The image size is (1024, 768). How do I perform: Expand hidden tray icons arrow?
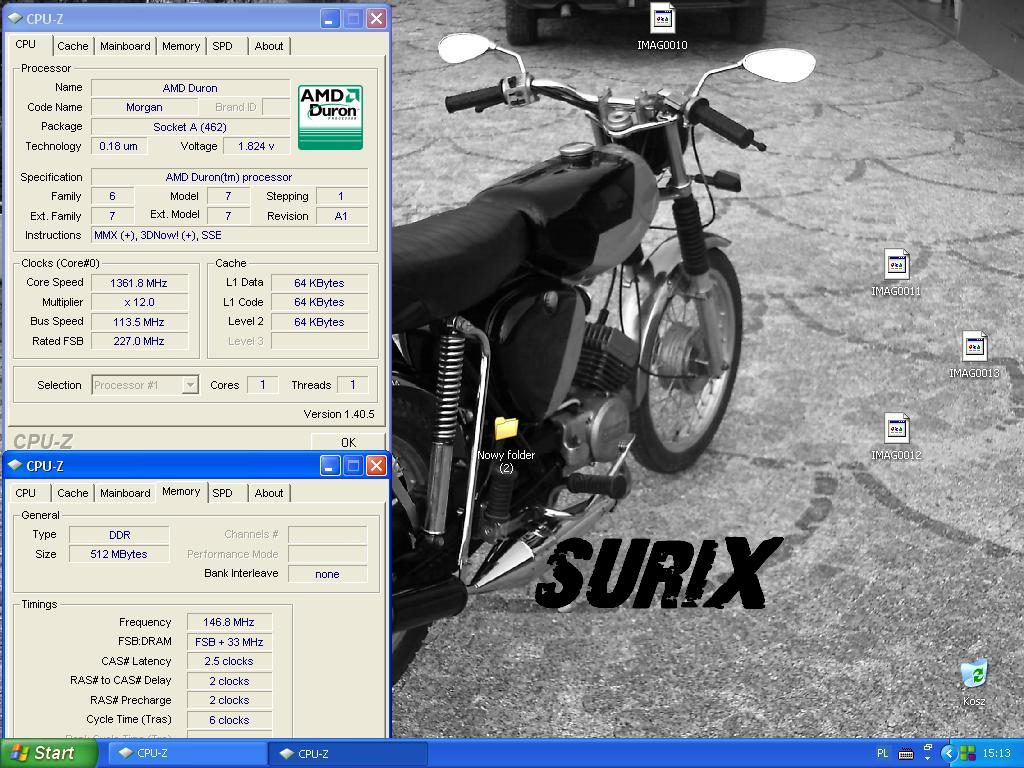pyautogui.click(x=948, y=754)
